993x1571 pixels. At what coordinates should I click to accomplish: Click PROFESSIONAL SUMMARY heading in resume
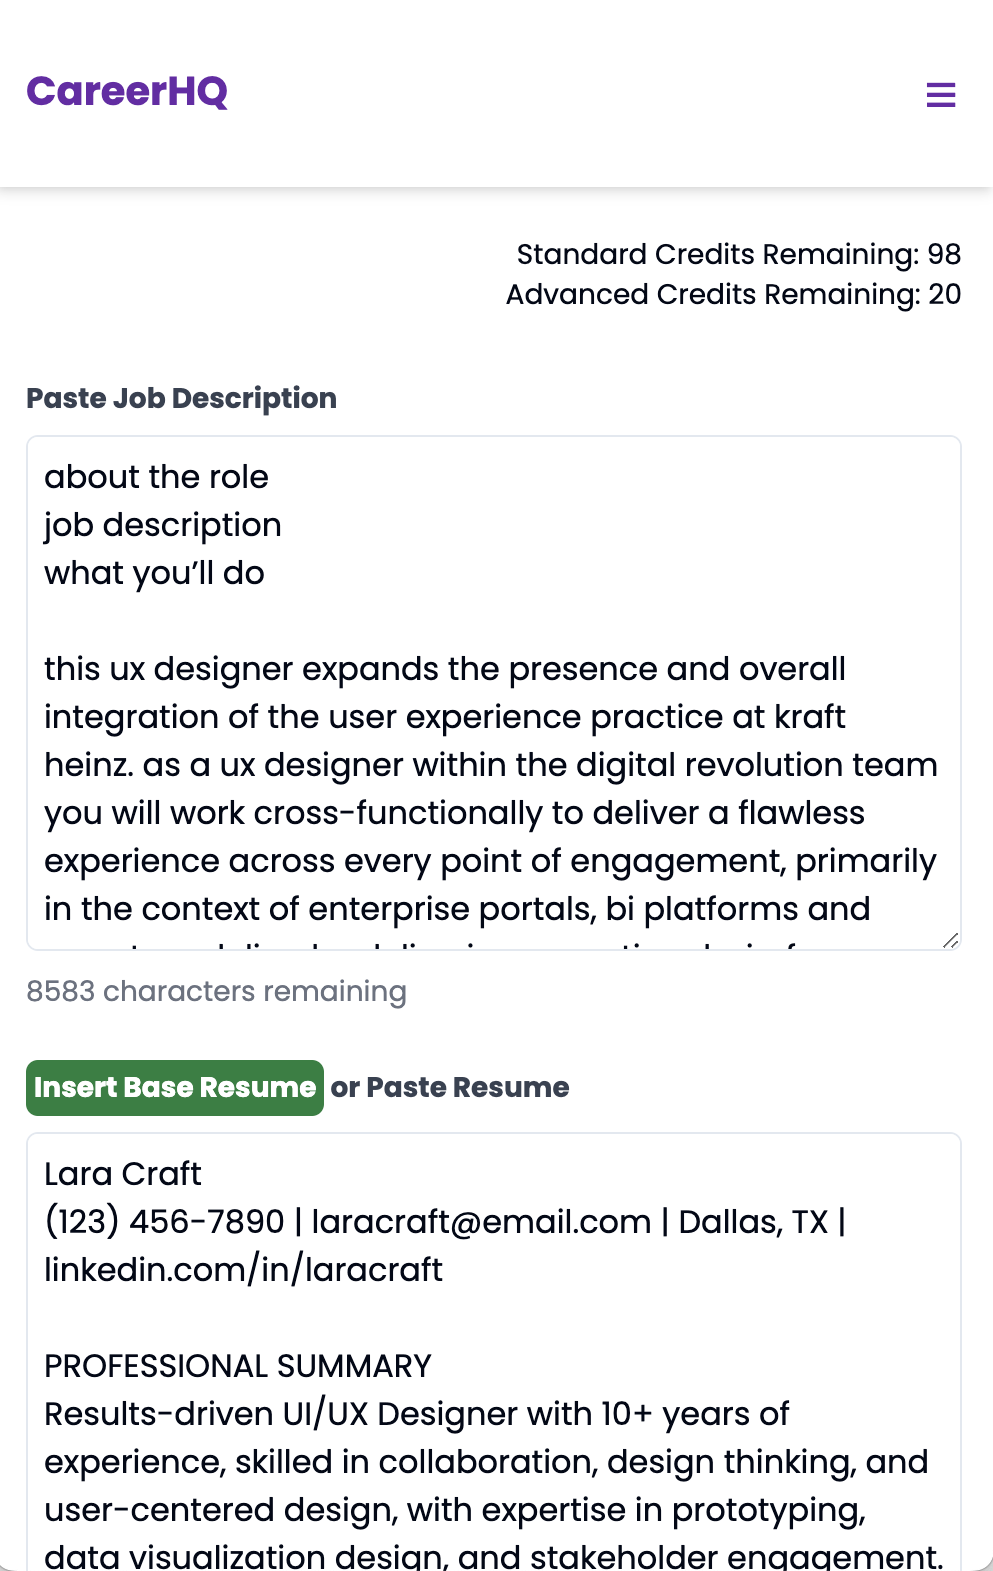pos(238,1366)
